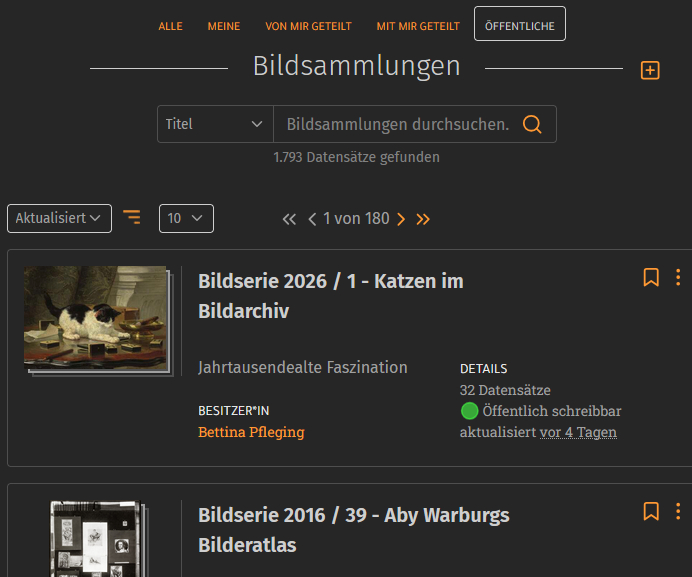Jump to the last page with double-right arrows
The height and width of the screenshot is (577, 692).
pyautogui.click(x=423, y=219)
